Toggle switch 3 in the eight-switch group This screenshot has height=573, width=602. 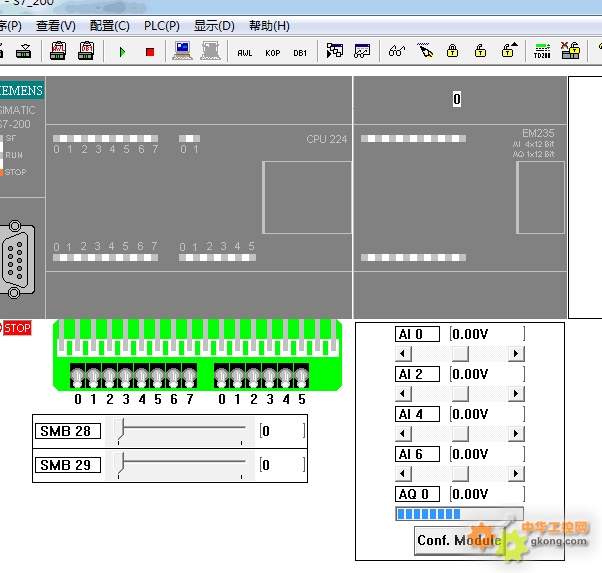point(126,376)
